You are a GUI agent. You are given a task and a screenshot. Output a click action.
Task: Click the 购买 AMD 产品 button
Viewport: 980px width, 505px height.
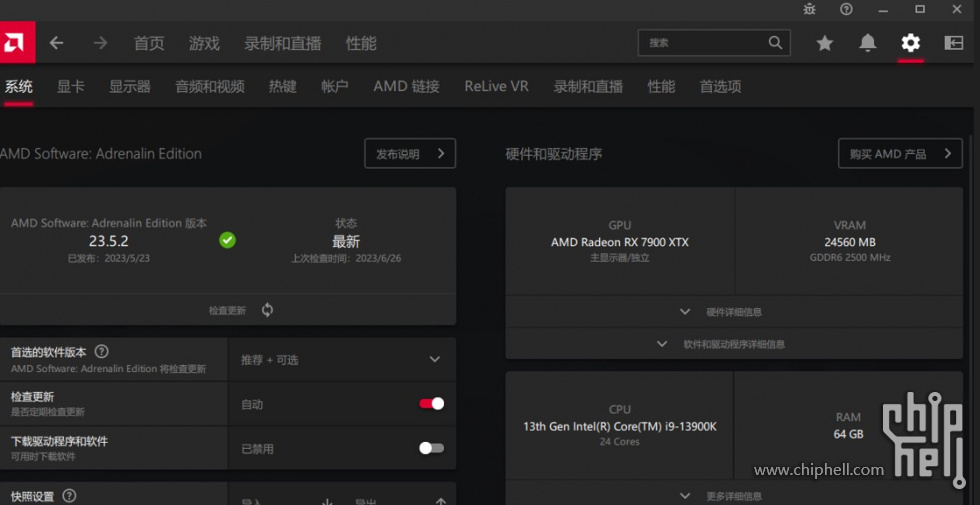coord(900,154)
